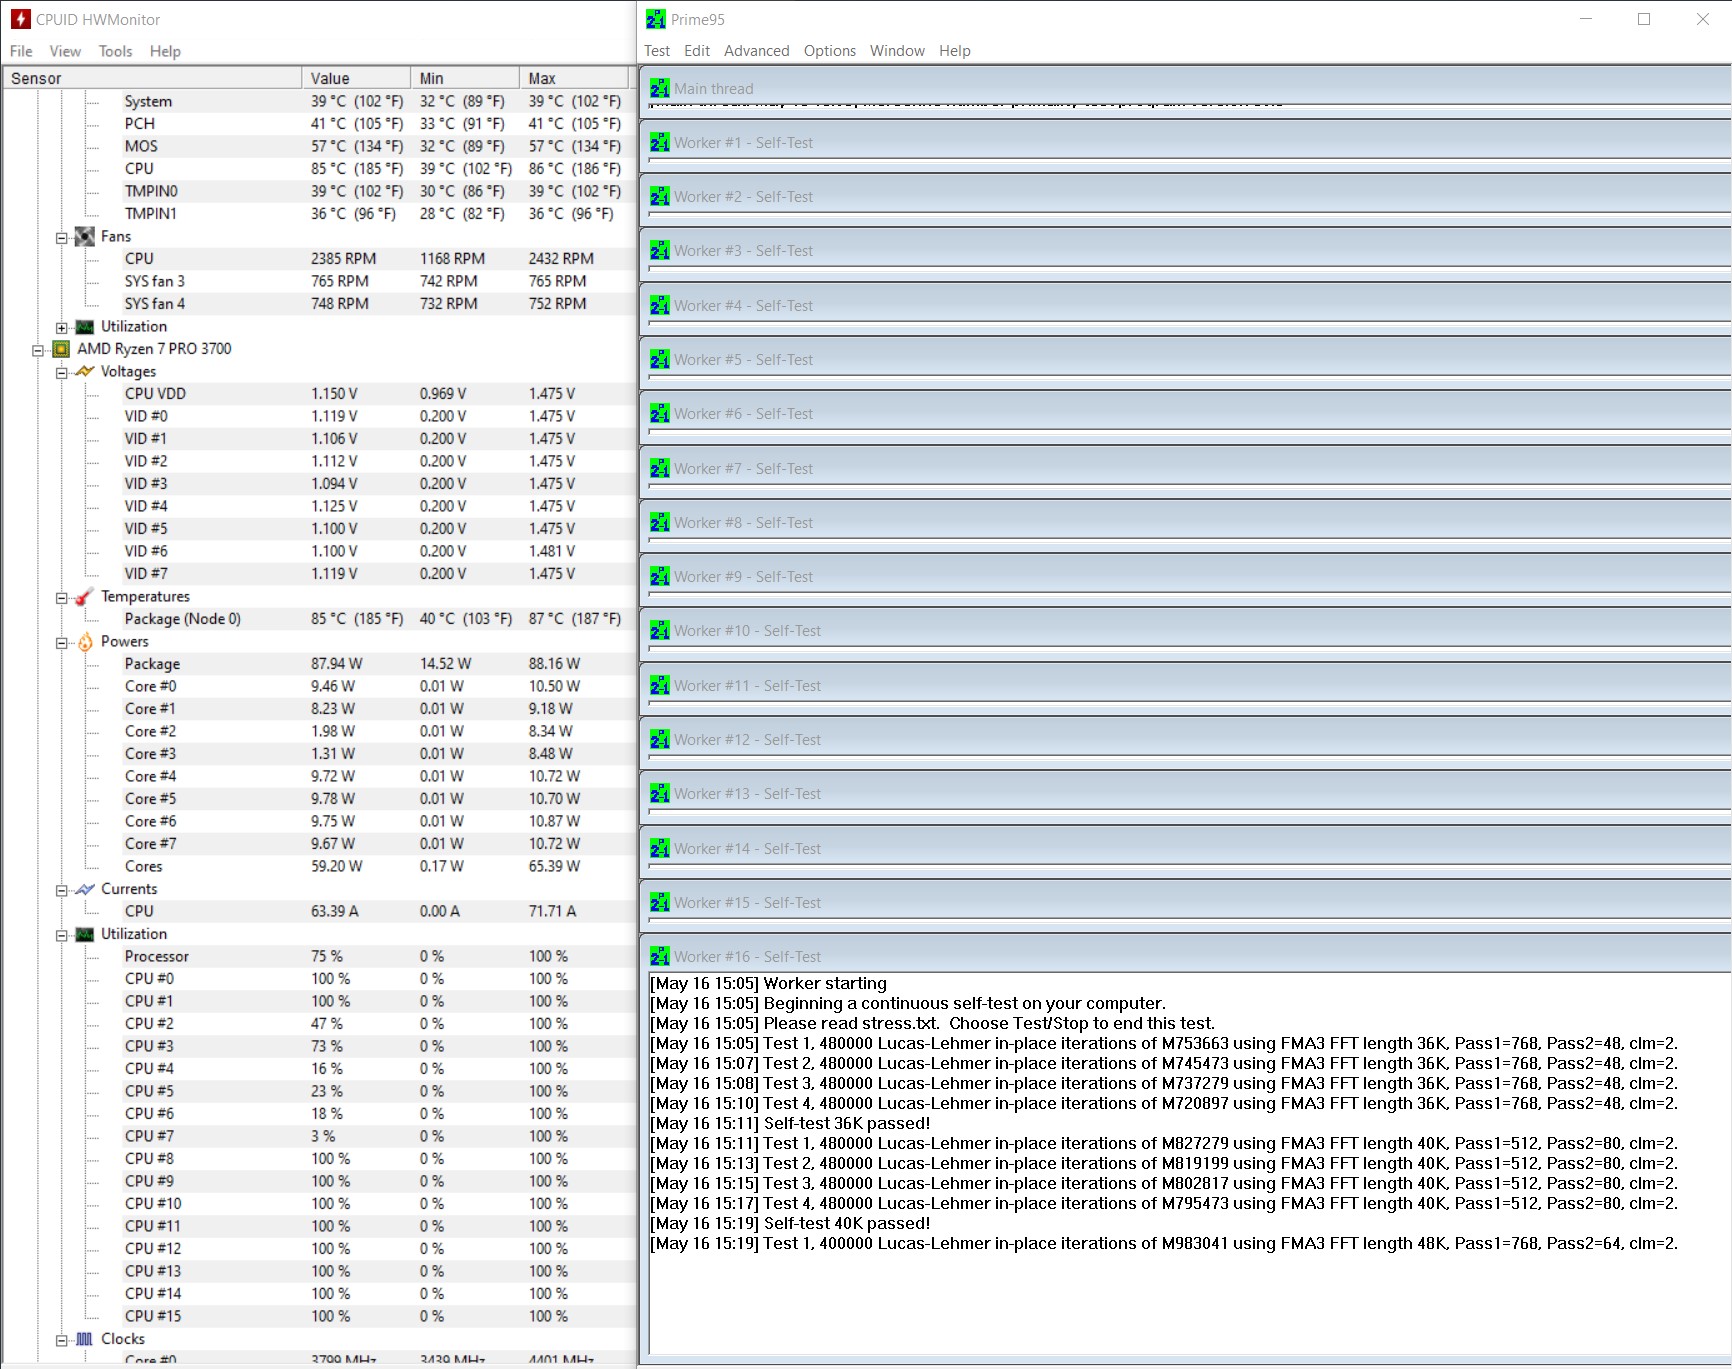Open Prime95 Help menu

pos(954,51)
